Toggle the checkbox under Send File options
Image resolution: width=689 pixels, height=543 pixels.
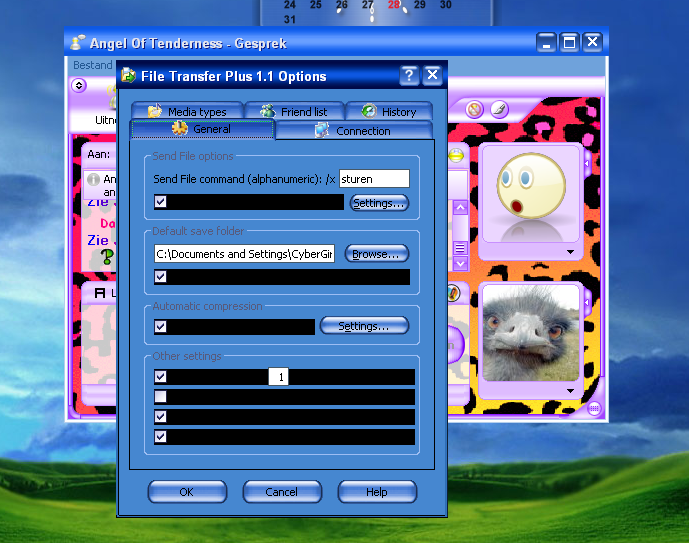tap(161, 202)
